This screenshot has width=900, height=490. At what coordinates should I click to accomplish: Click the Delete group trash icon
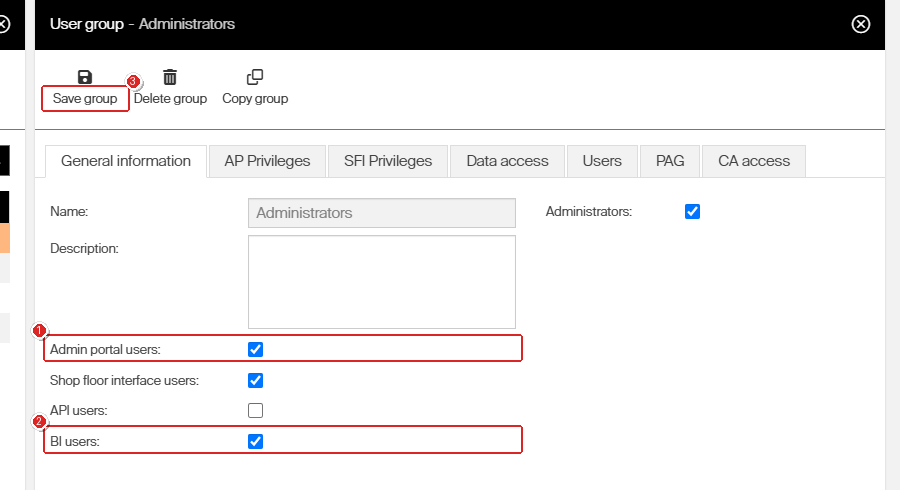(x=170, y=77)
